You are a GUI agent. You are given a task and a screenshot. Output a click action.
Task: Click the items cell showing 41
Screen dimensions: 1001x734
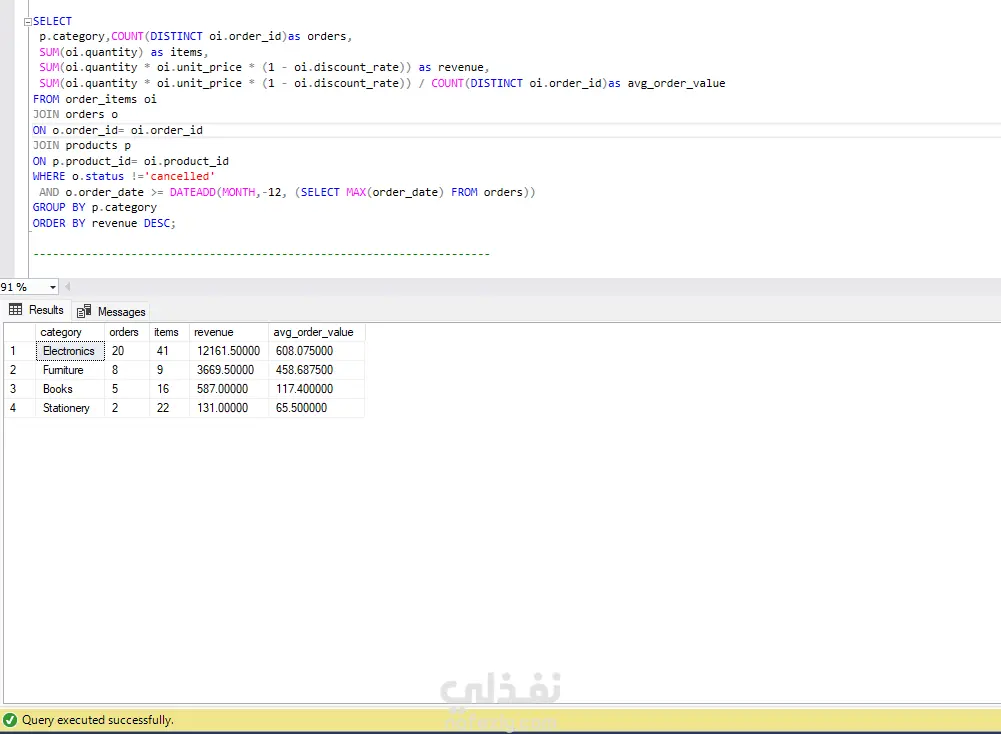pyautogui.click(x=169, y=351)
